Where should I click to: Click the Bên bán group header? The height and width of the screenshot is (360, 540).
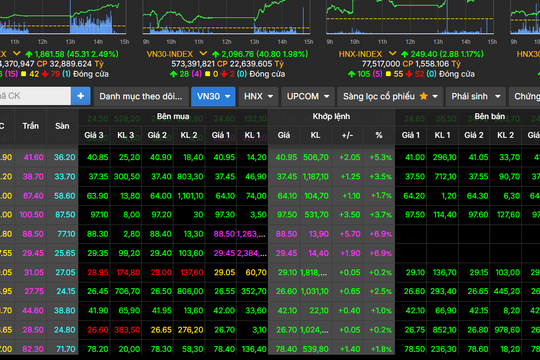coord(489,116)
